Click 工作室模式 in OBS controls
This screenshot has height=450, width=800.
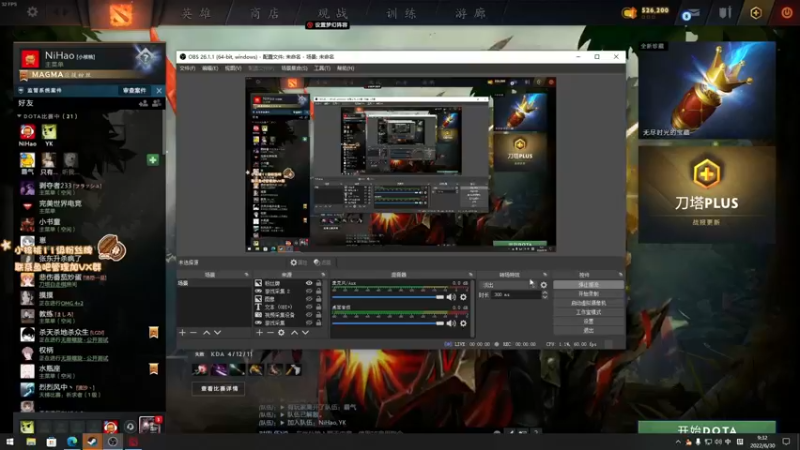click(x=588, y=312)
